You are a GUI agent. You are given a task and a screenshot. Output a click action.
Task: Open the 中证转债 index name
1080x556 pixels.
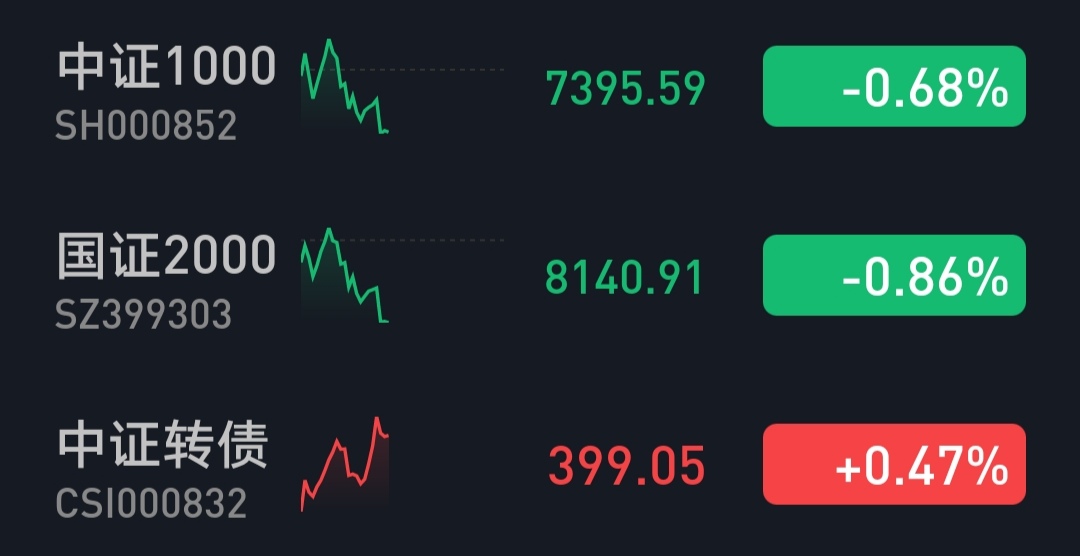point(163,445)
